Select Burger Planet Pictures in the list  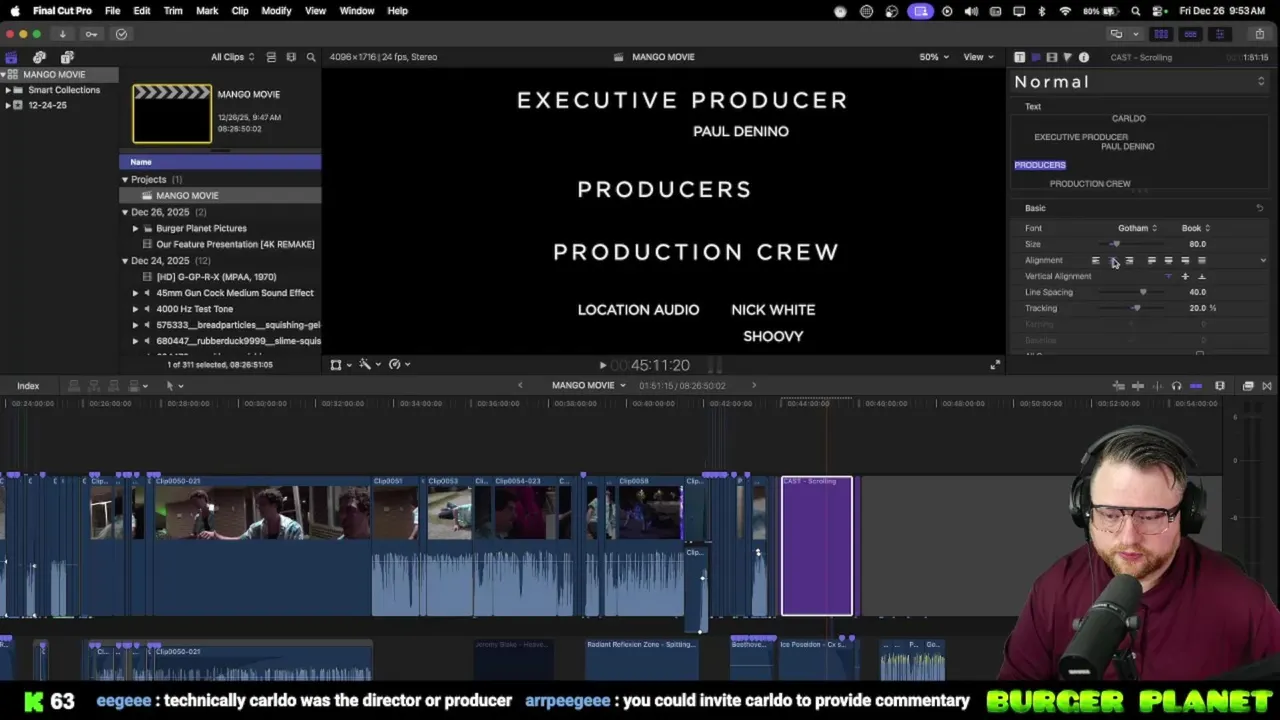[201, 228]
